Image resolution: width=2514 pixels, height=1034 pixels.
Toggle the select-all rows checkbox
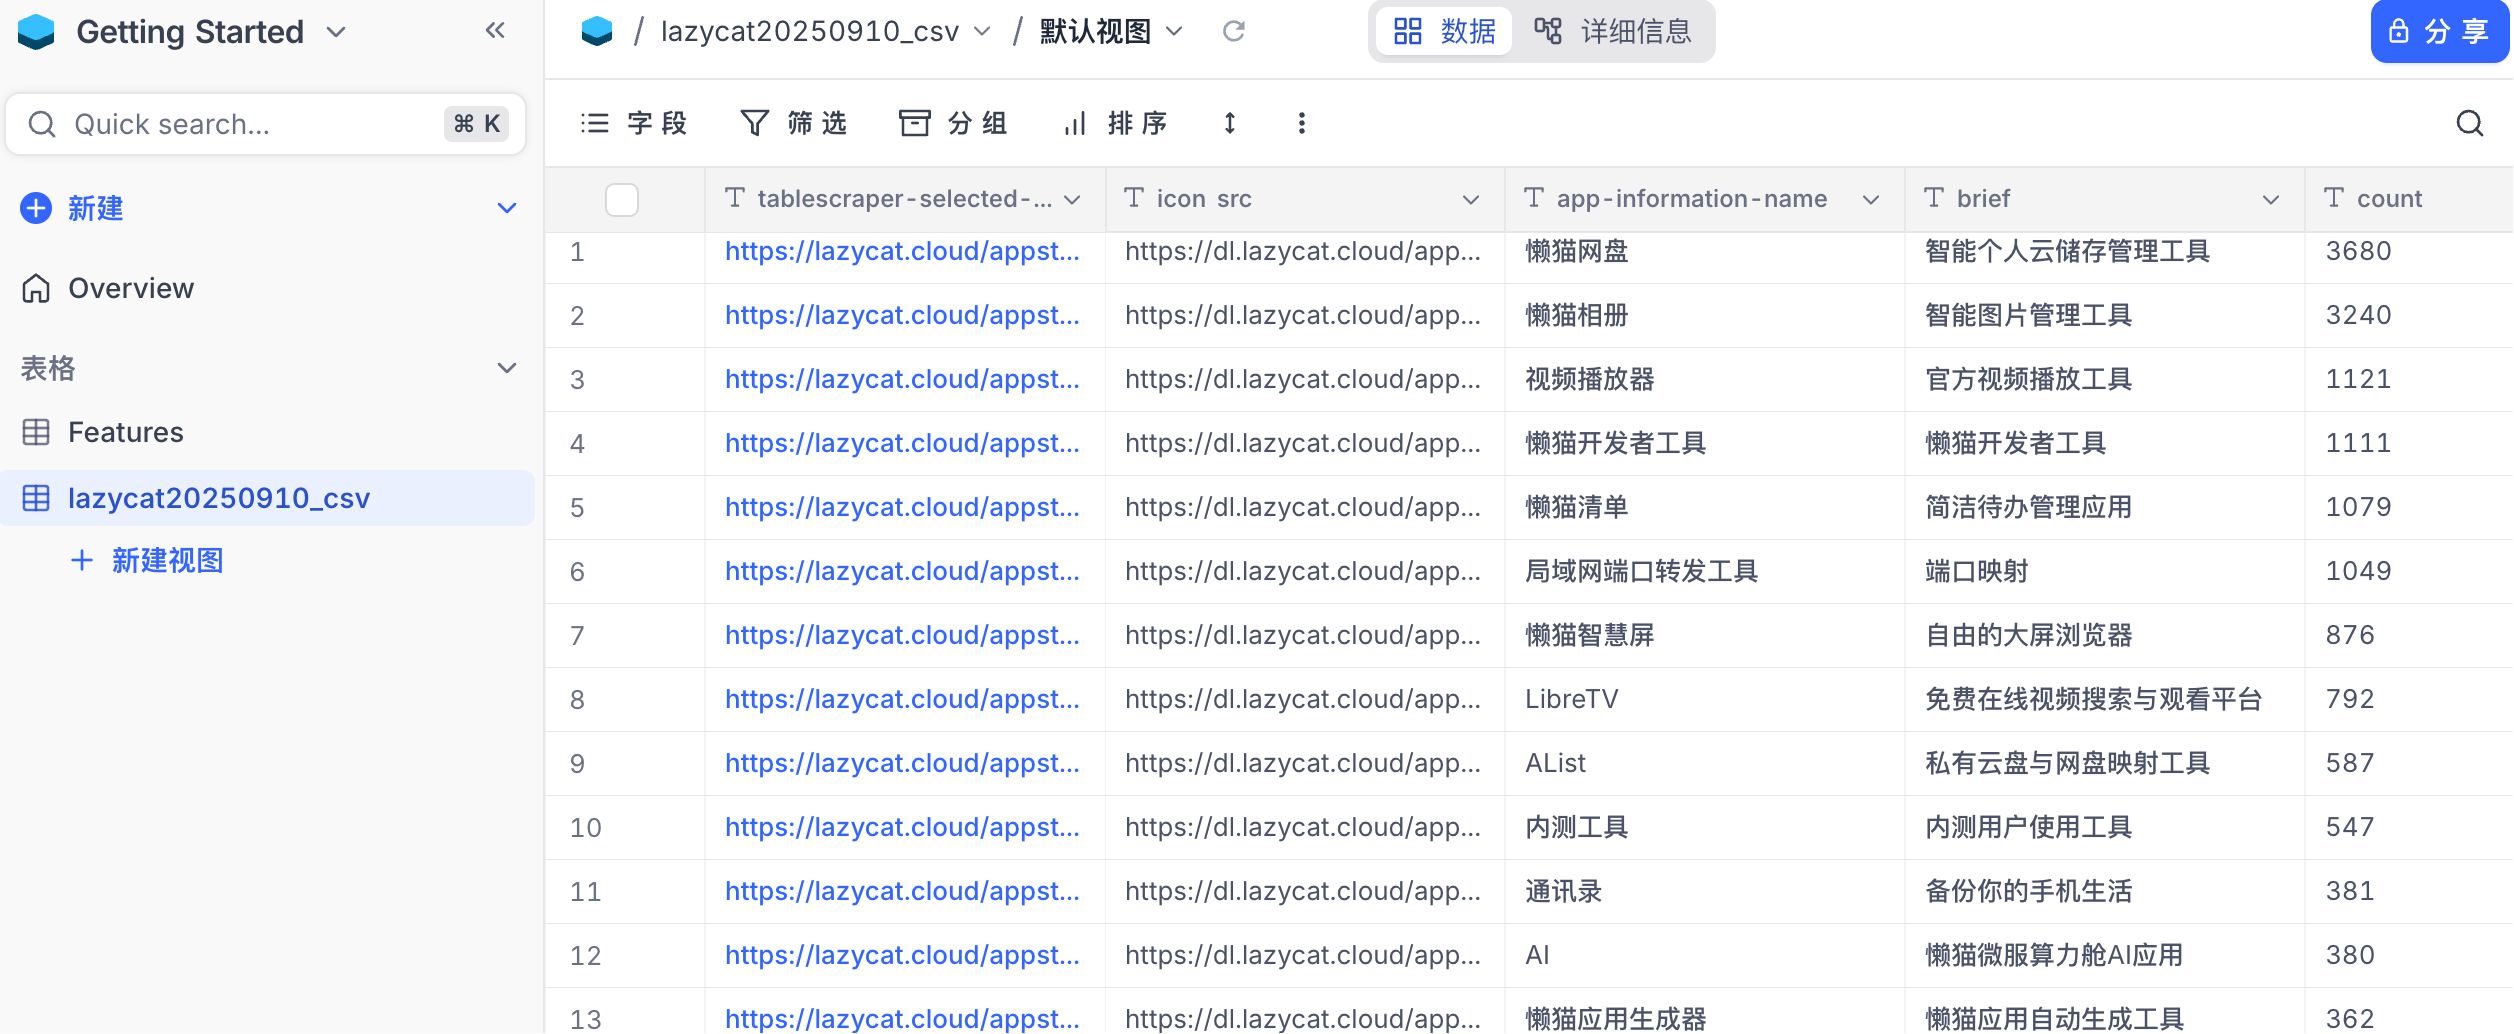click(622, 199)
